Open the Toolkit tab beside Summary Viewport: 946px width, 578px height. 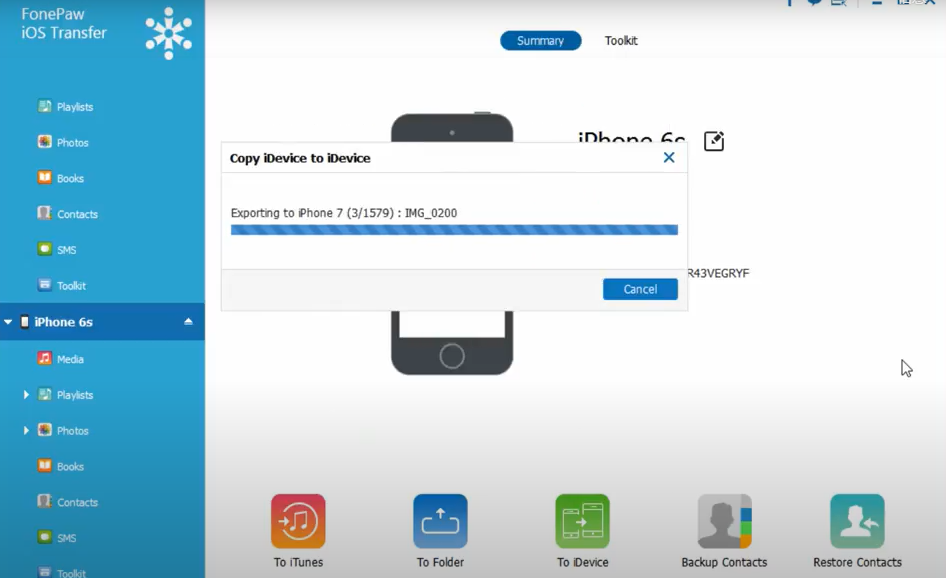pyautogui.click(x=621, y=40)
